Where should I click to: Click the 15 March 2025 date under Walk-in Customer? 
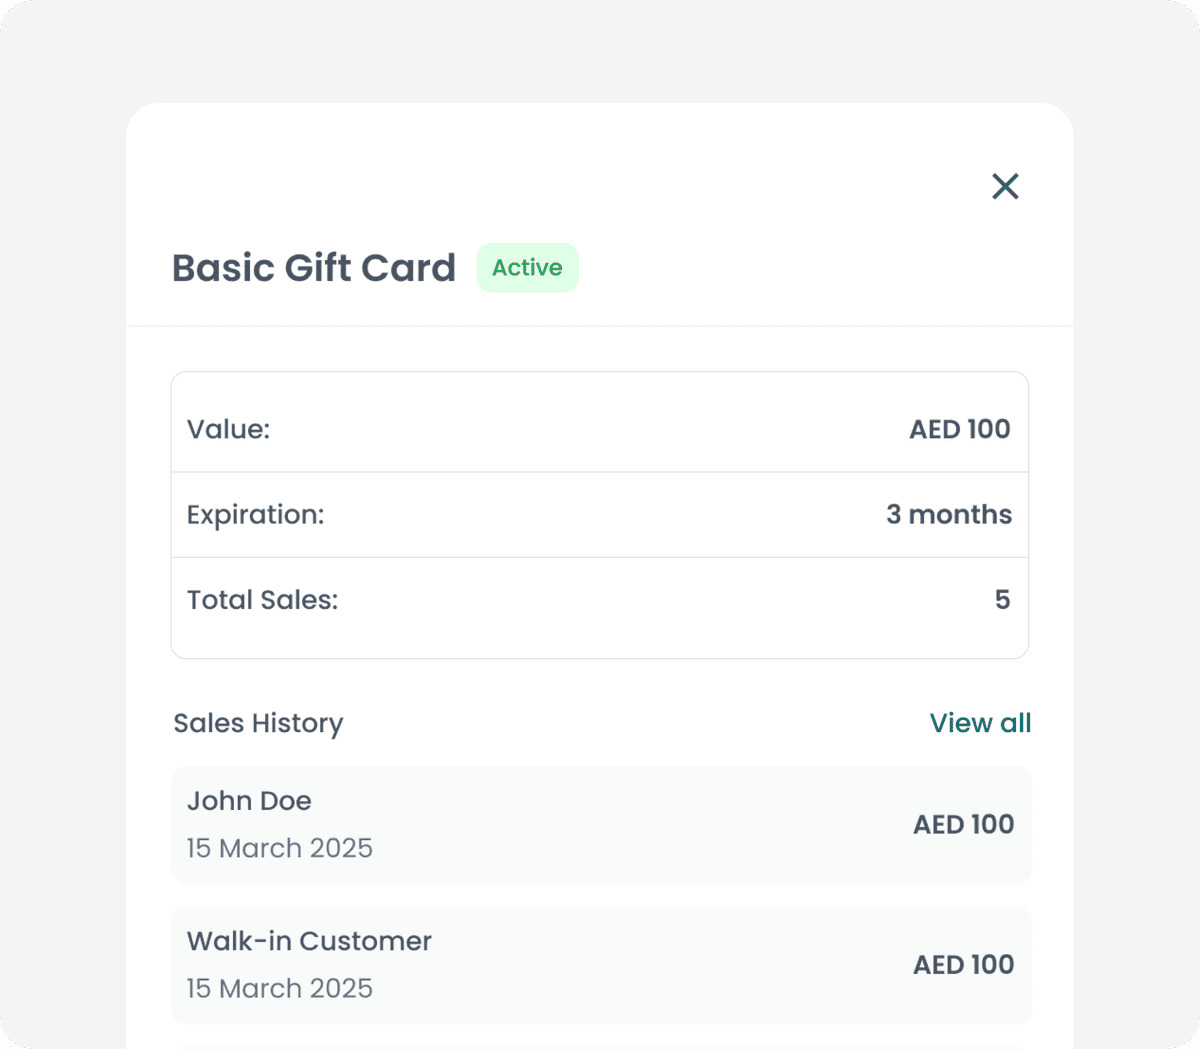(x=280, y=988)
